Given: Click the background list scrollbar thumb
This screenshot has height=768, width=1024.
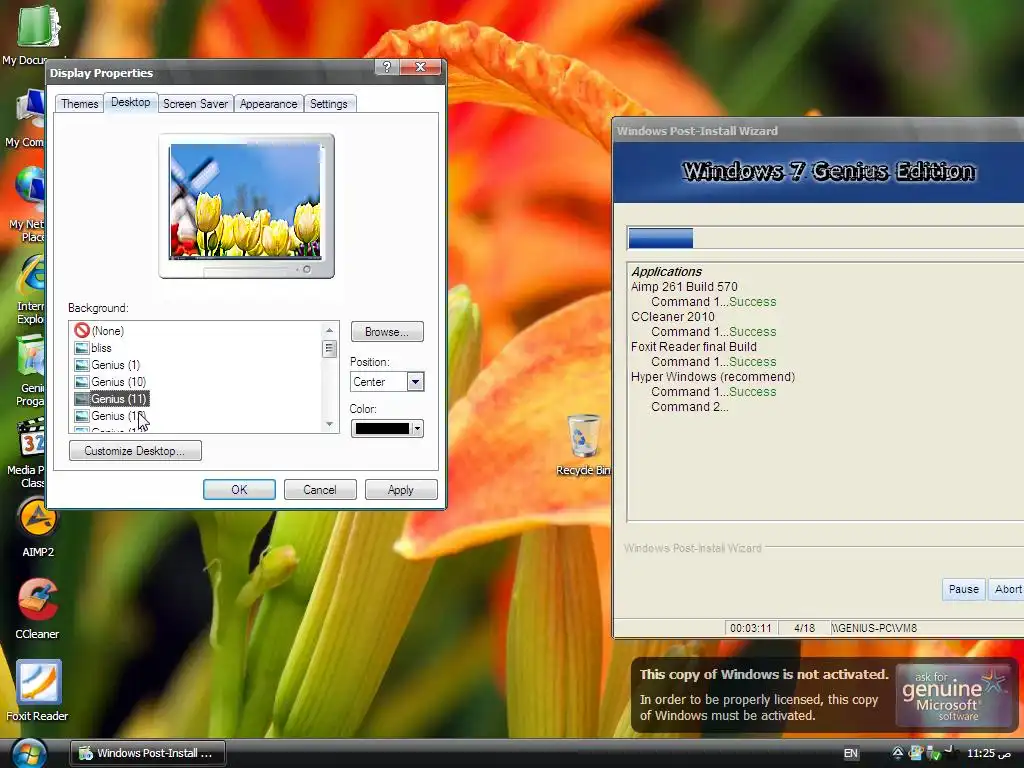Looking at the screenshot, I should [x=329, y=348].
